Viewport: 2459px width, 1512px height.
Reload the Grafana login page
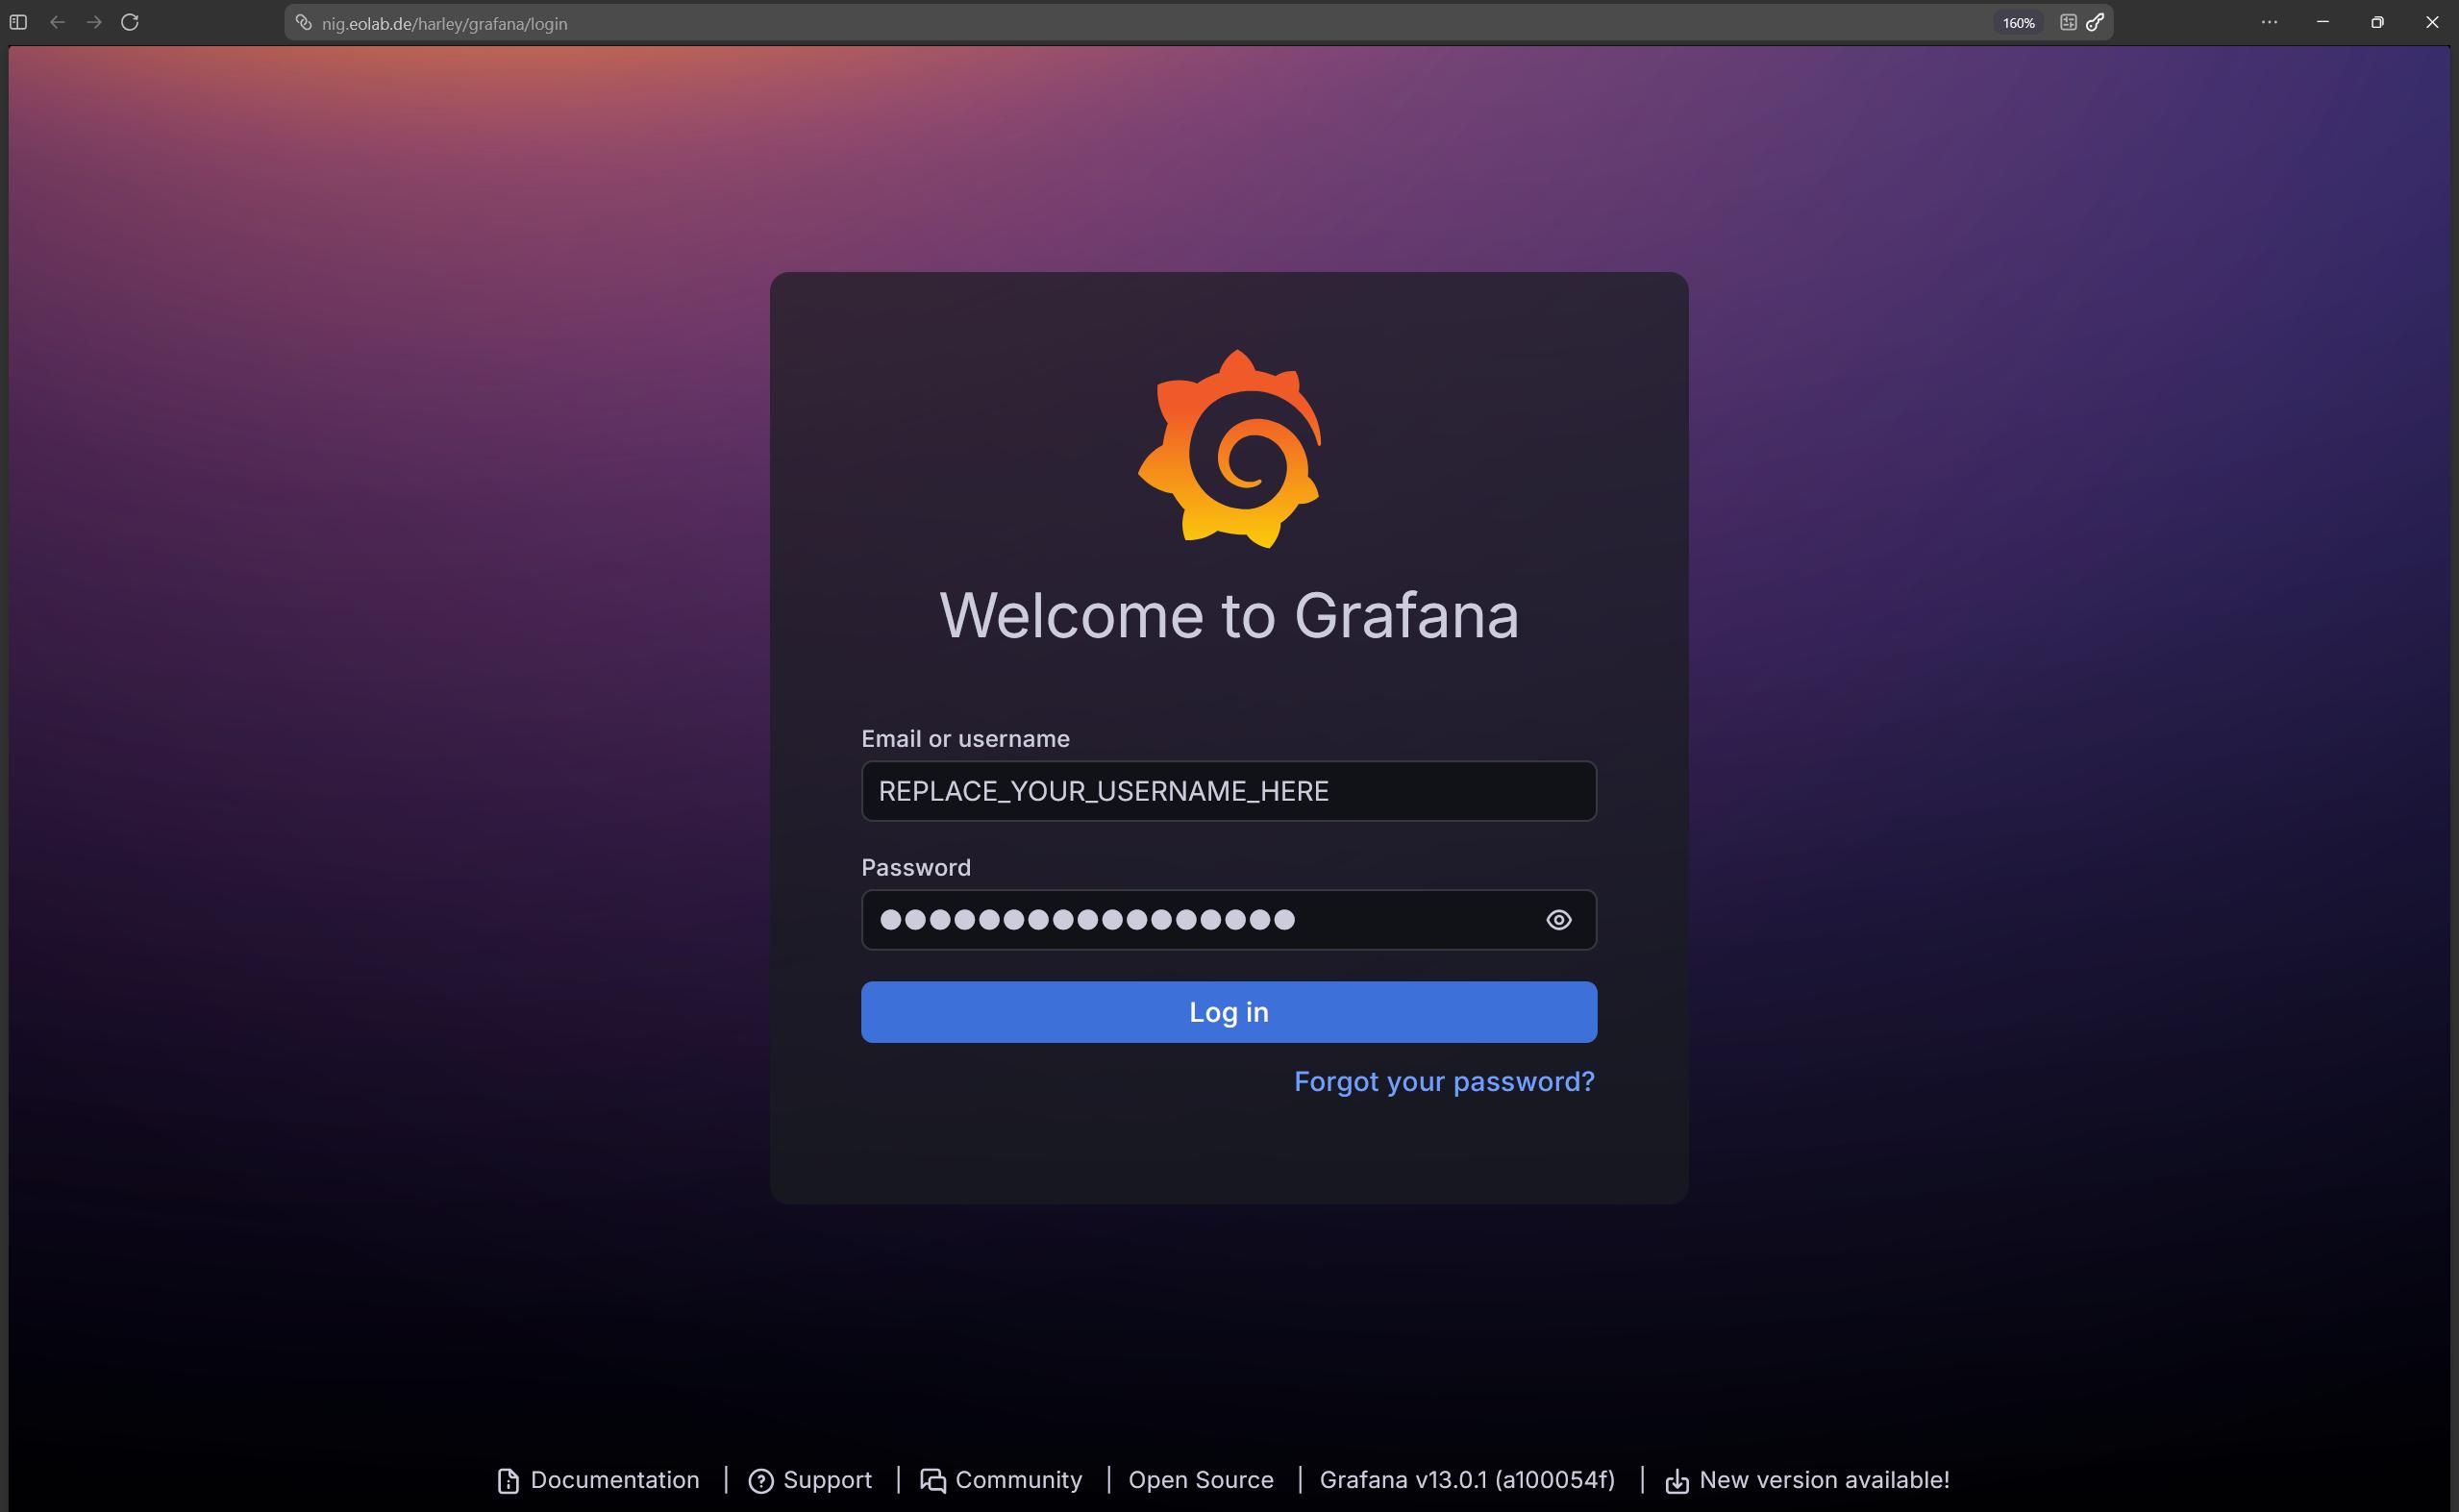[x=130, y=22]
